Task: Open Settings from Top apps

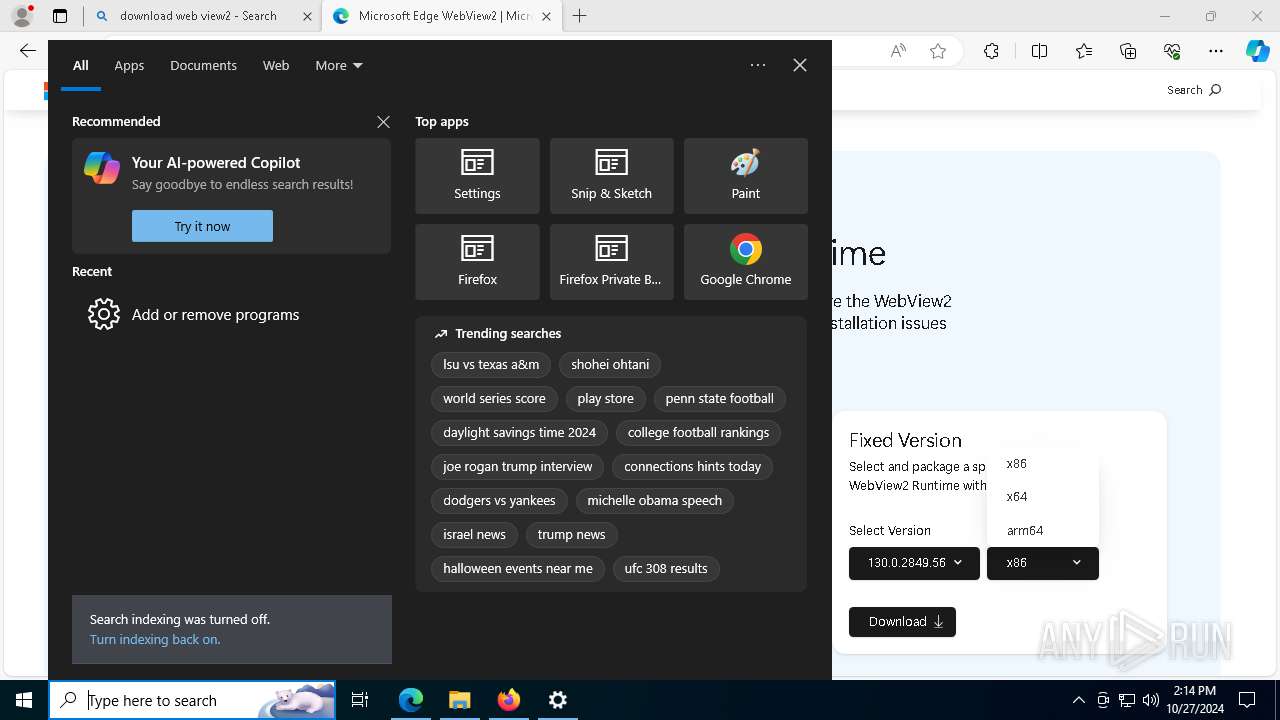Action: tap(477, 176)
